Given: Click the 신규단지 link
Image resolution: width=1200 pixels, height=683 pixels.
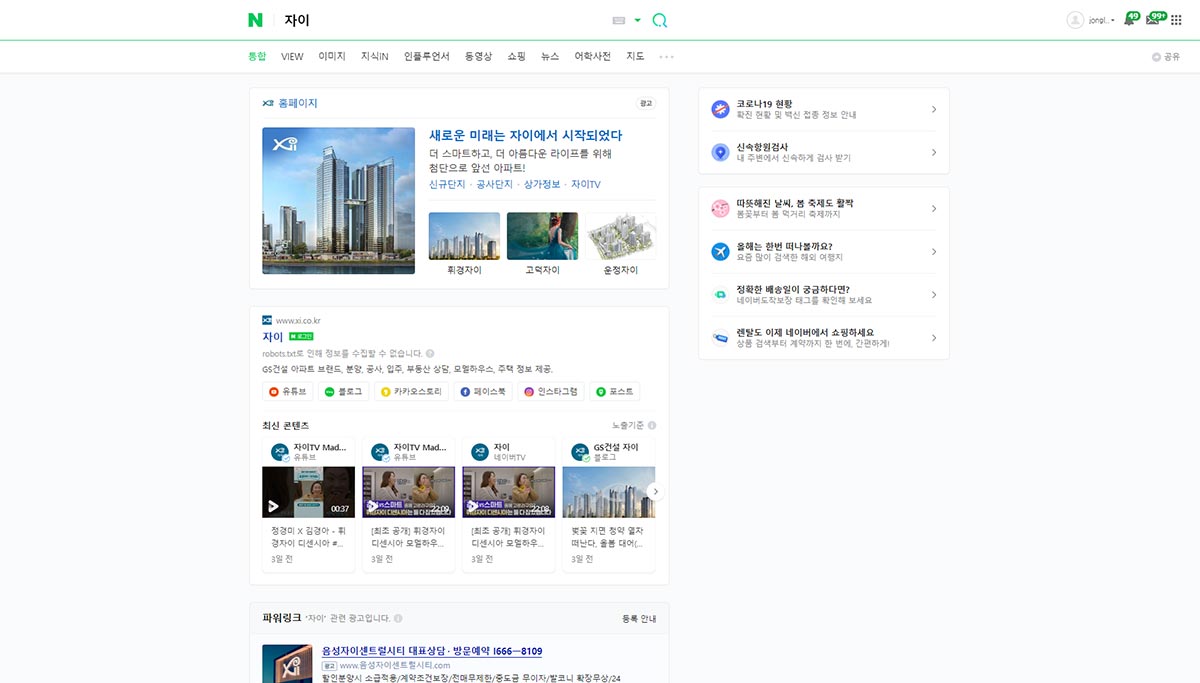Looking at the screenshot, I should [x=447, y=185].
